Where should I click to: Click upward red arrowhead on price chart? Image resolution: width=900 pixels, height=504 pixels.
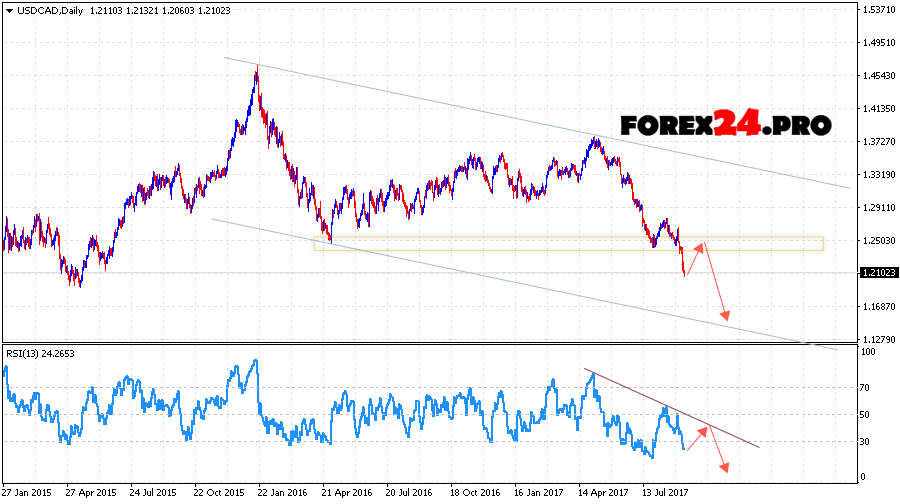pyautogui.click(x=701, y=245)
